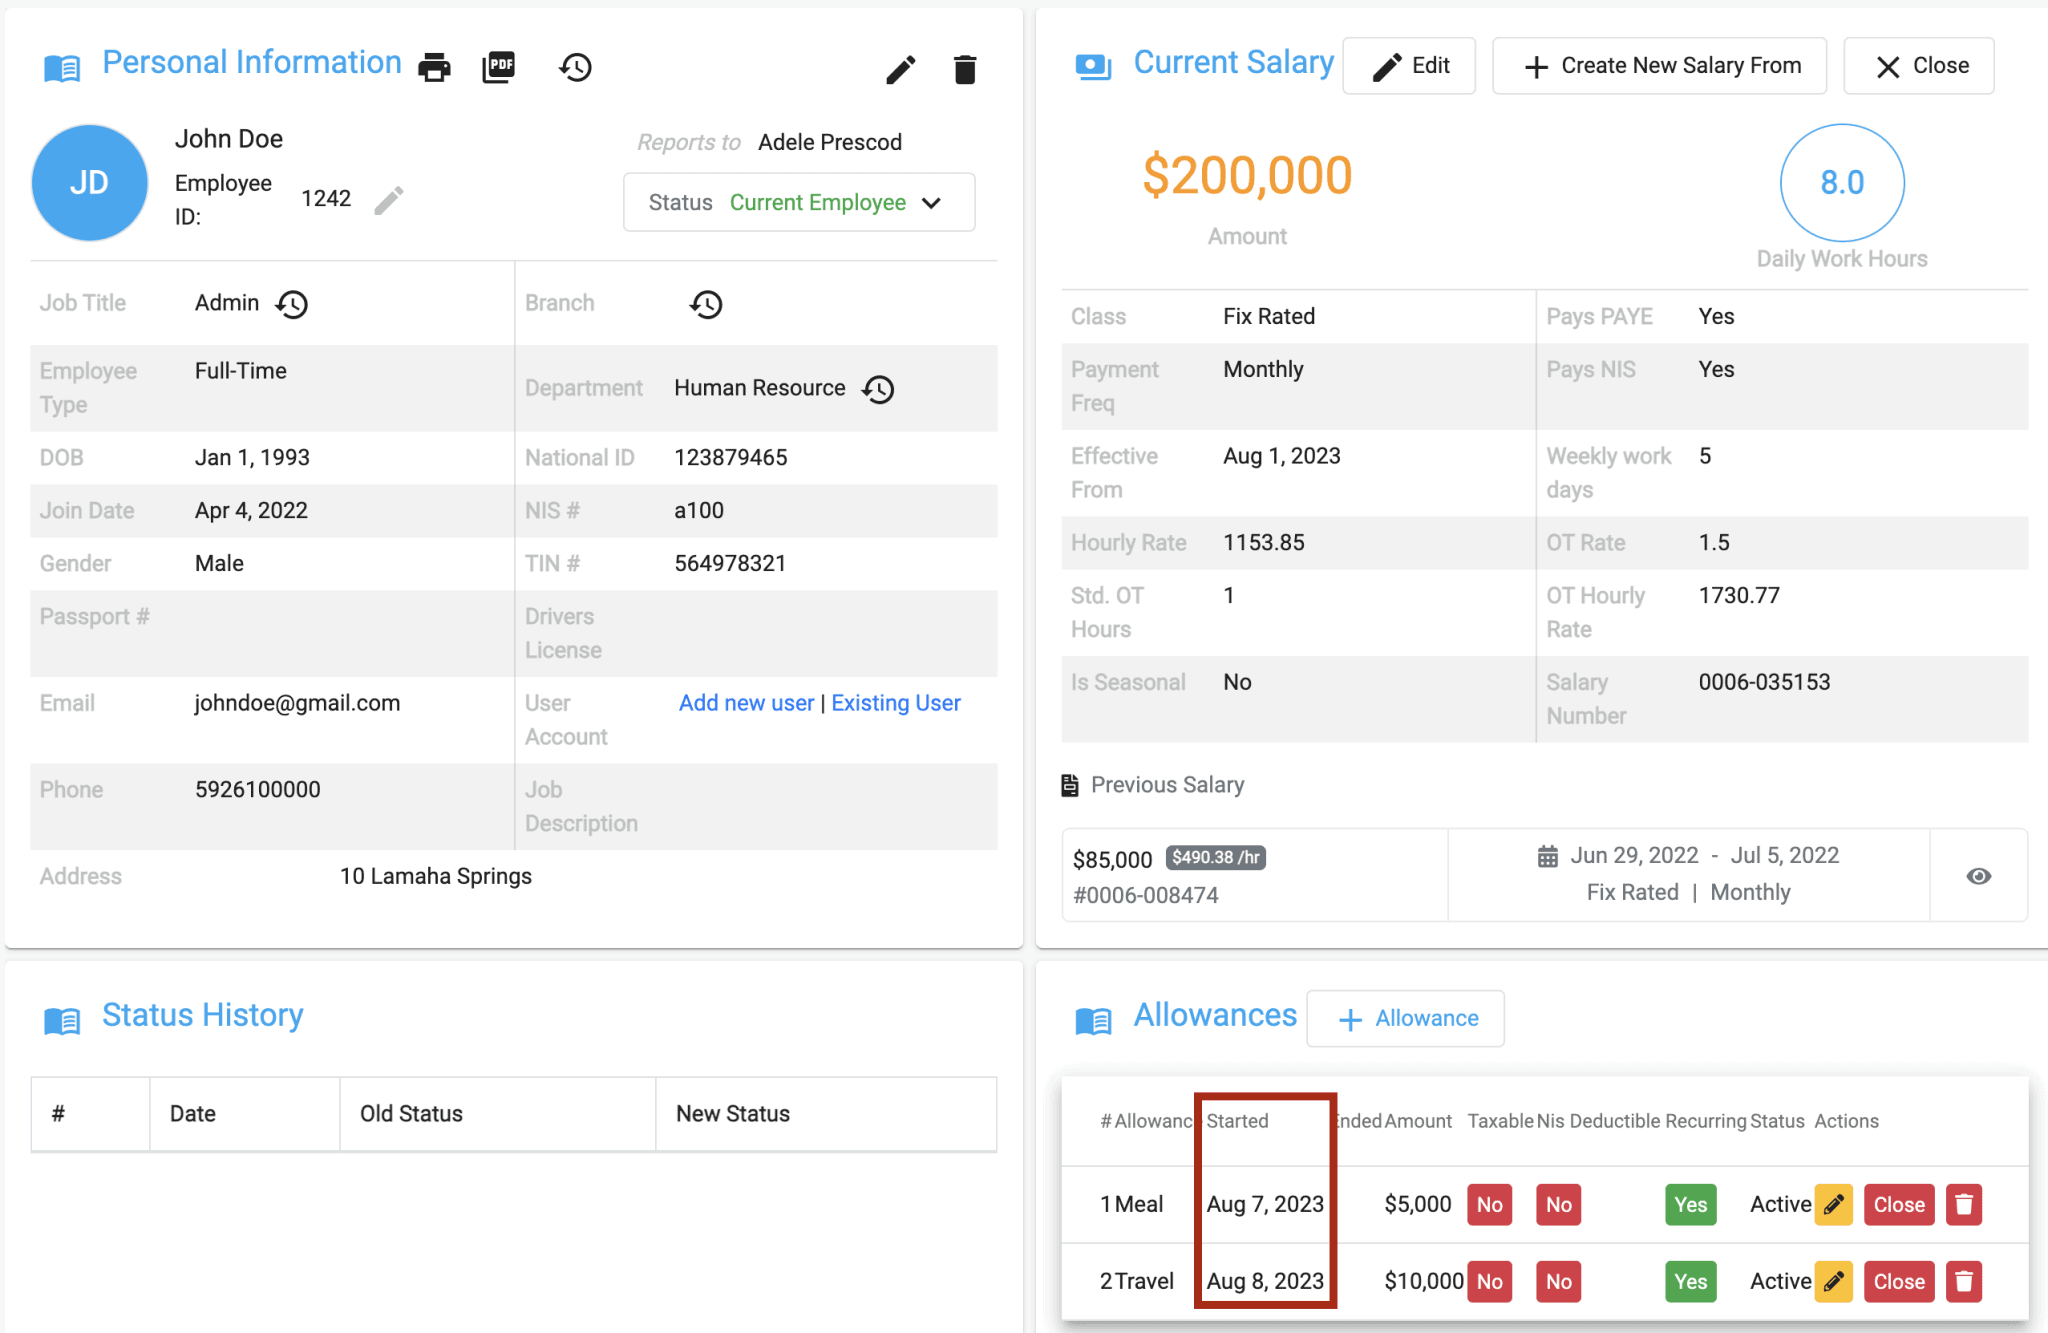Image resolution: width=2048 pixels, height=1333 pixels.
Task: View Department change history
Action: point(878,389)
